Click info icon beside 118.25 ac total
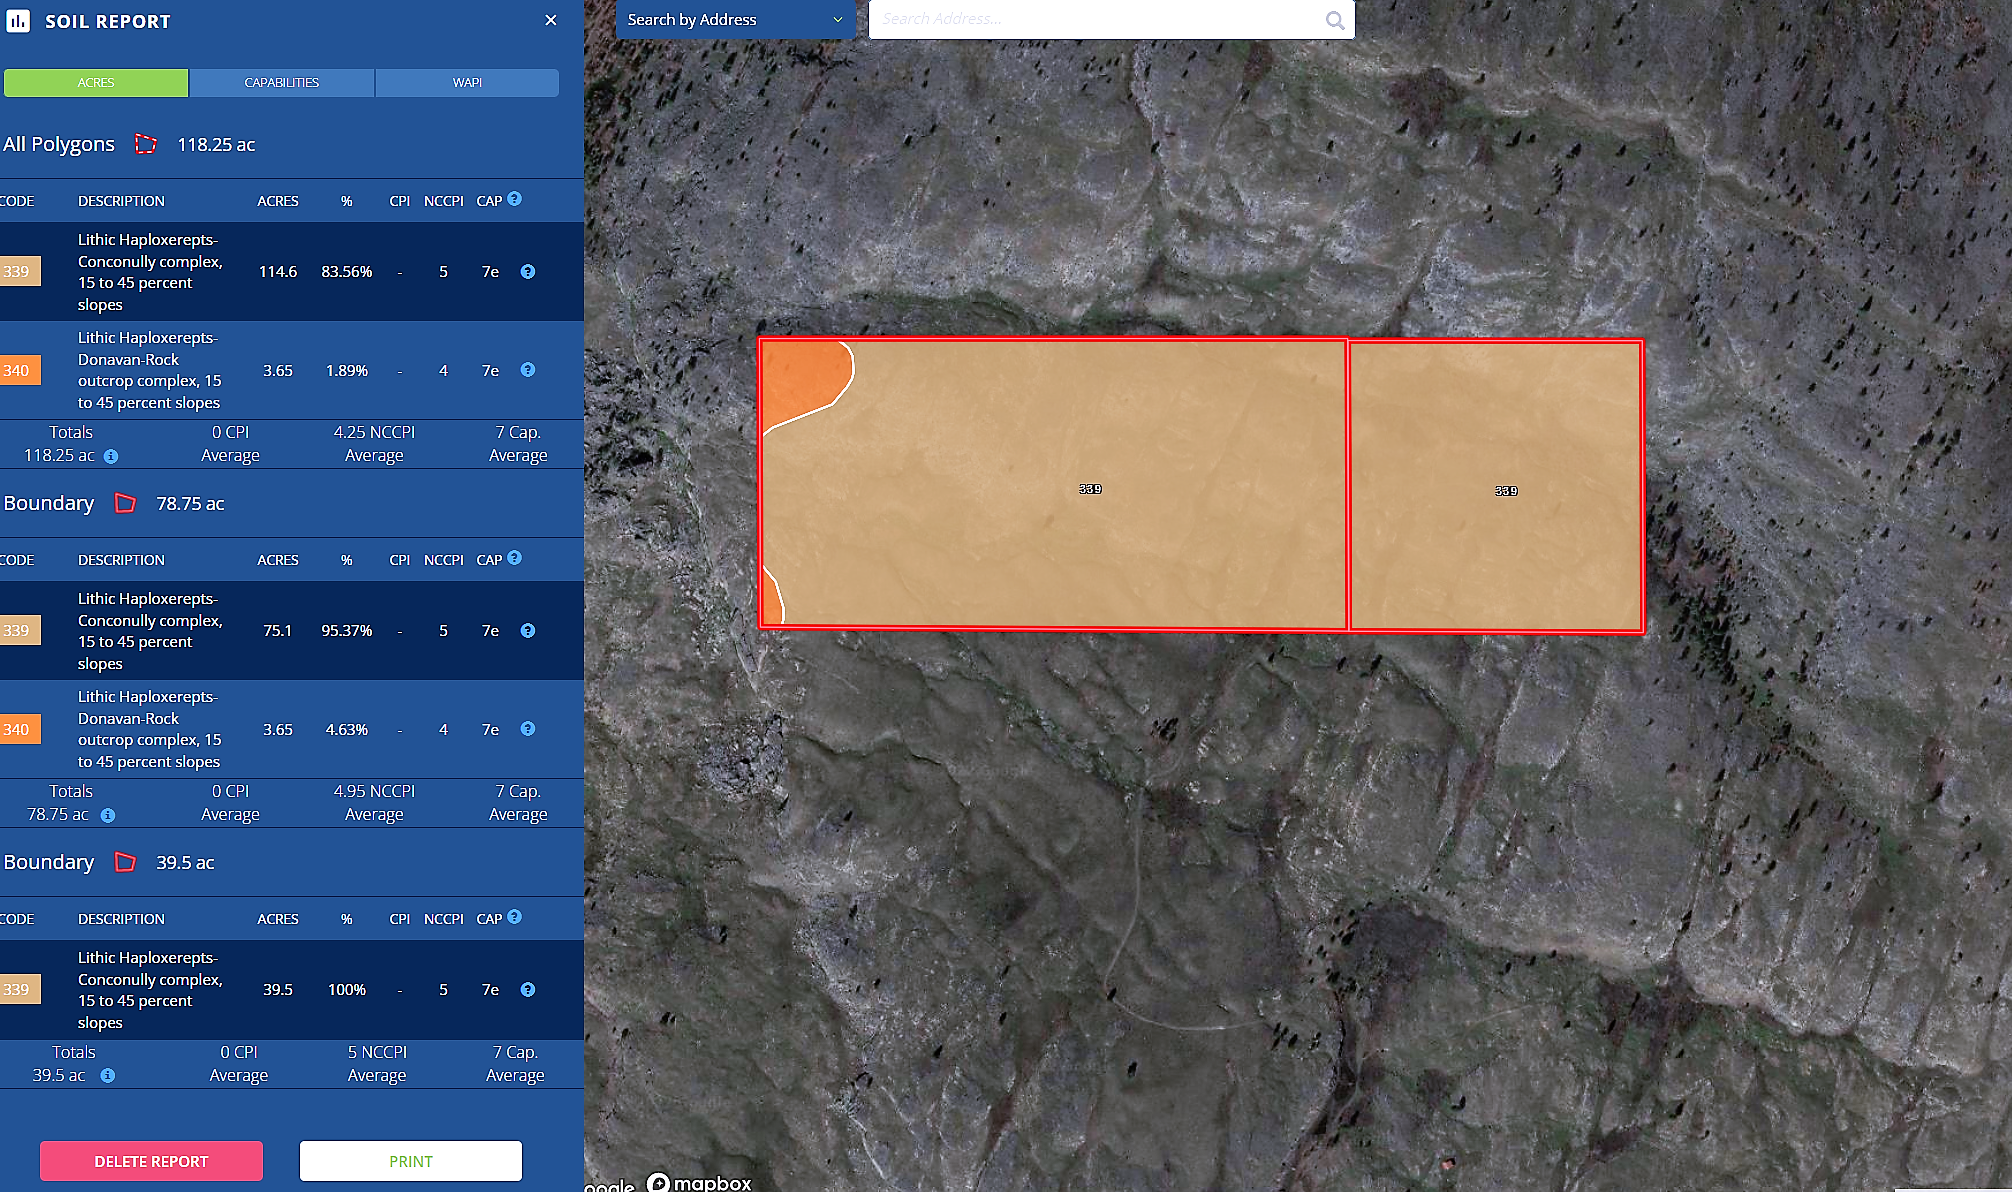Image resolution: width=2012 pixels, height=1192 pixels. (x=111, y=456)
